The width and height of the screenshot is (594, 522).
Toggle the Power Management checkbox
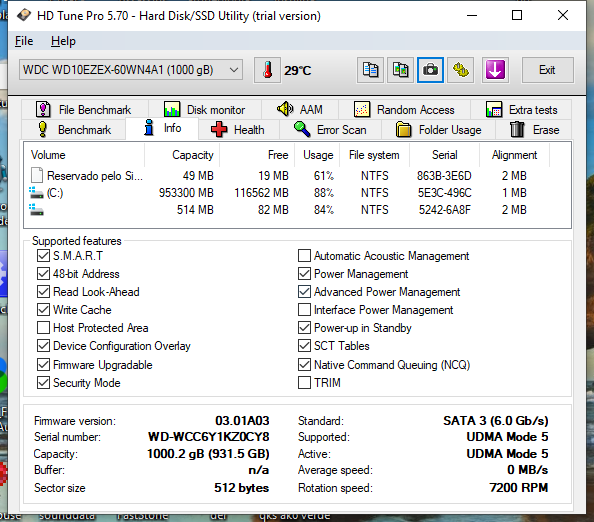(x=304, y=274)
